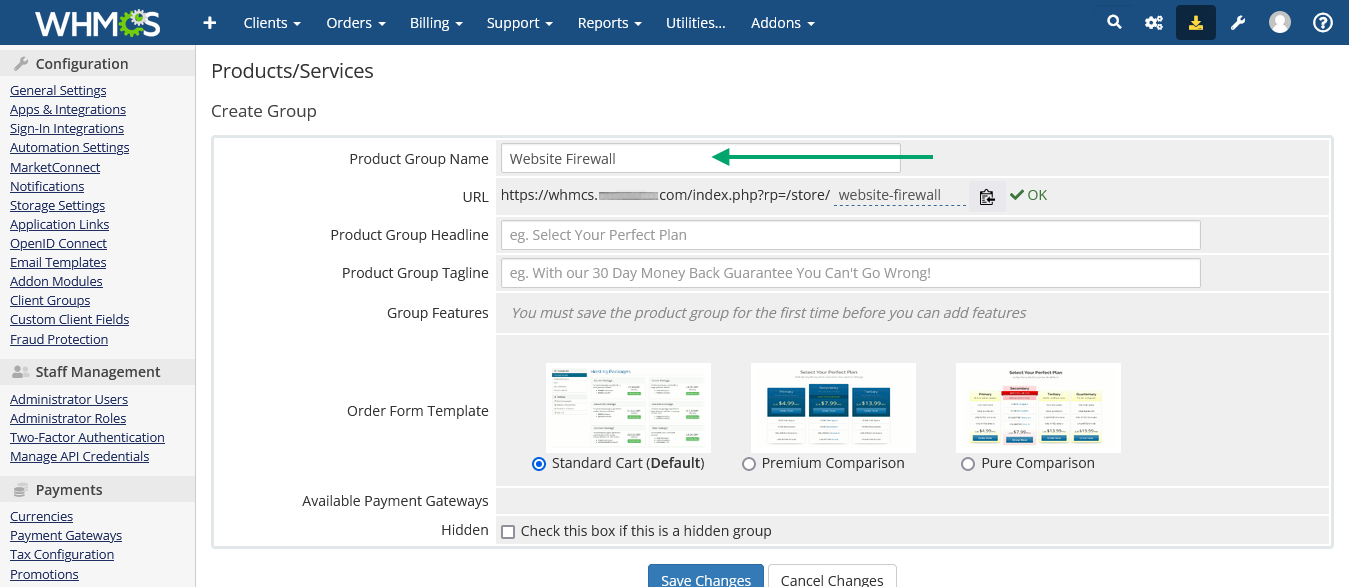Click the Staff Management sidebar heading
The image size is (1349, 587).
click(97, 372)
